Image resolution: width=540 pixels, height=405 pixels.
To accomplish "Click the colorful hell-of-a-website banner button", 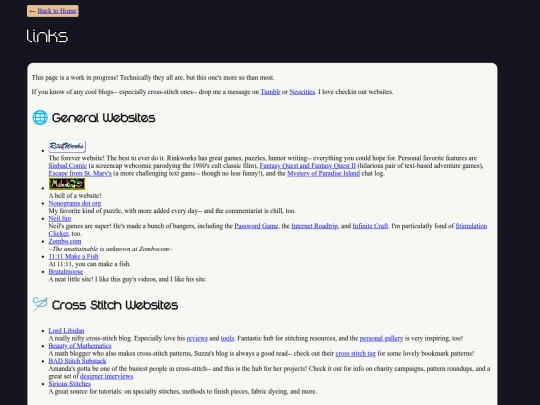I will [x=67, y=184].
